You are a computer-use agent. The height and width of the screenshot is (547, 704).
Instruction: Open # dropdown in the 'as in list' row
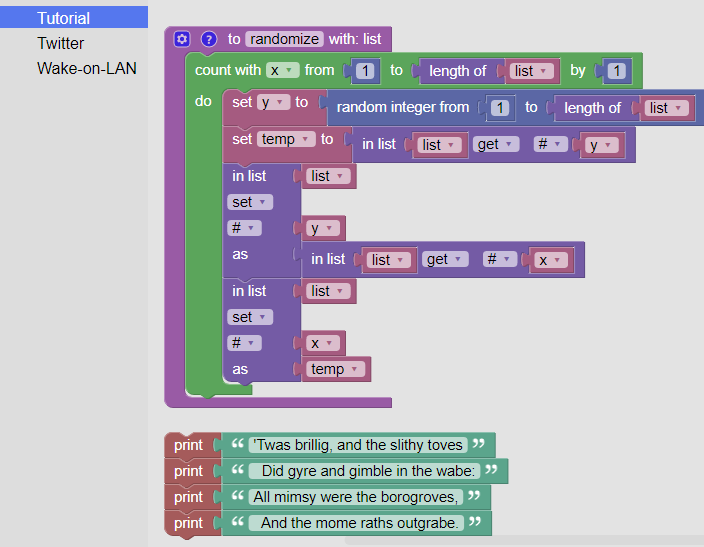click(x=500, y=259)
